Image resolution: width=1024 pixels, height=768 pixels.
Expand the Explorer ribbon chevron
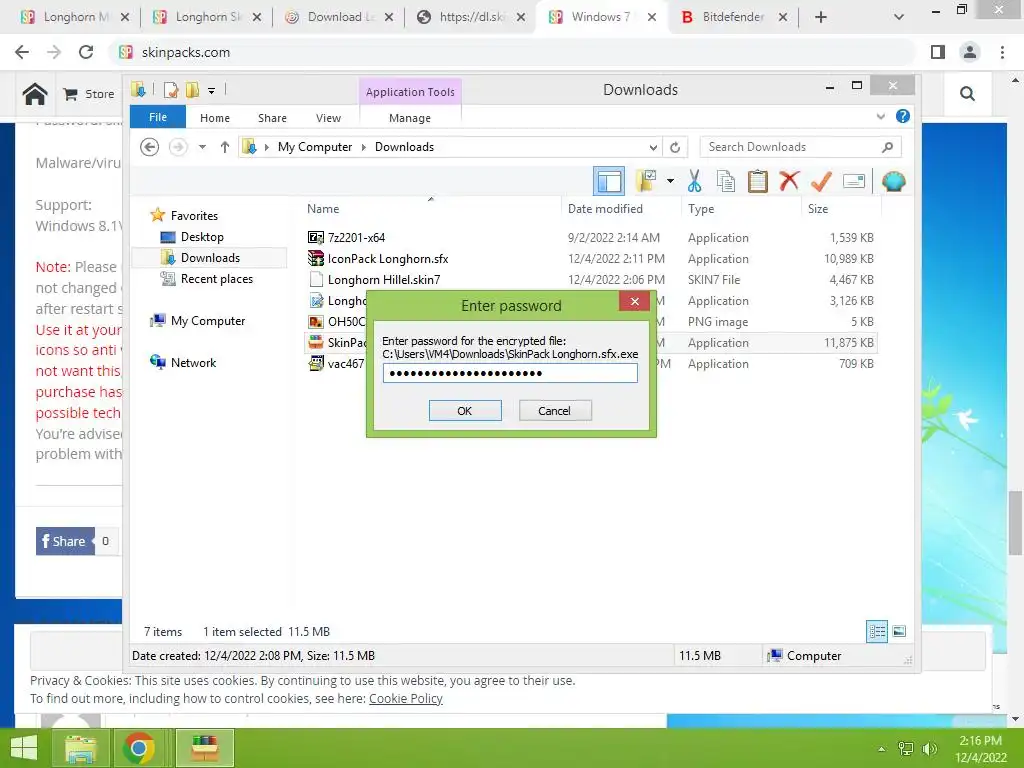(880, 116)
